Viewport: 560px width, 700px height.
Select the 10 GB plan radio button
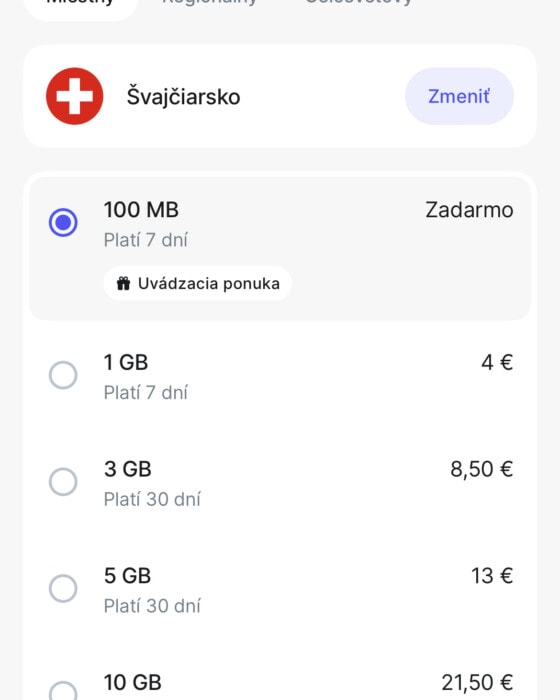[63, 691]
